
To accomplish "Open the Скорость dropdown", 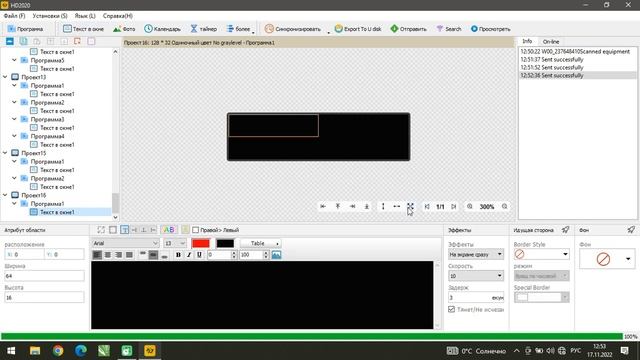I will click(x=476, y=276).
